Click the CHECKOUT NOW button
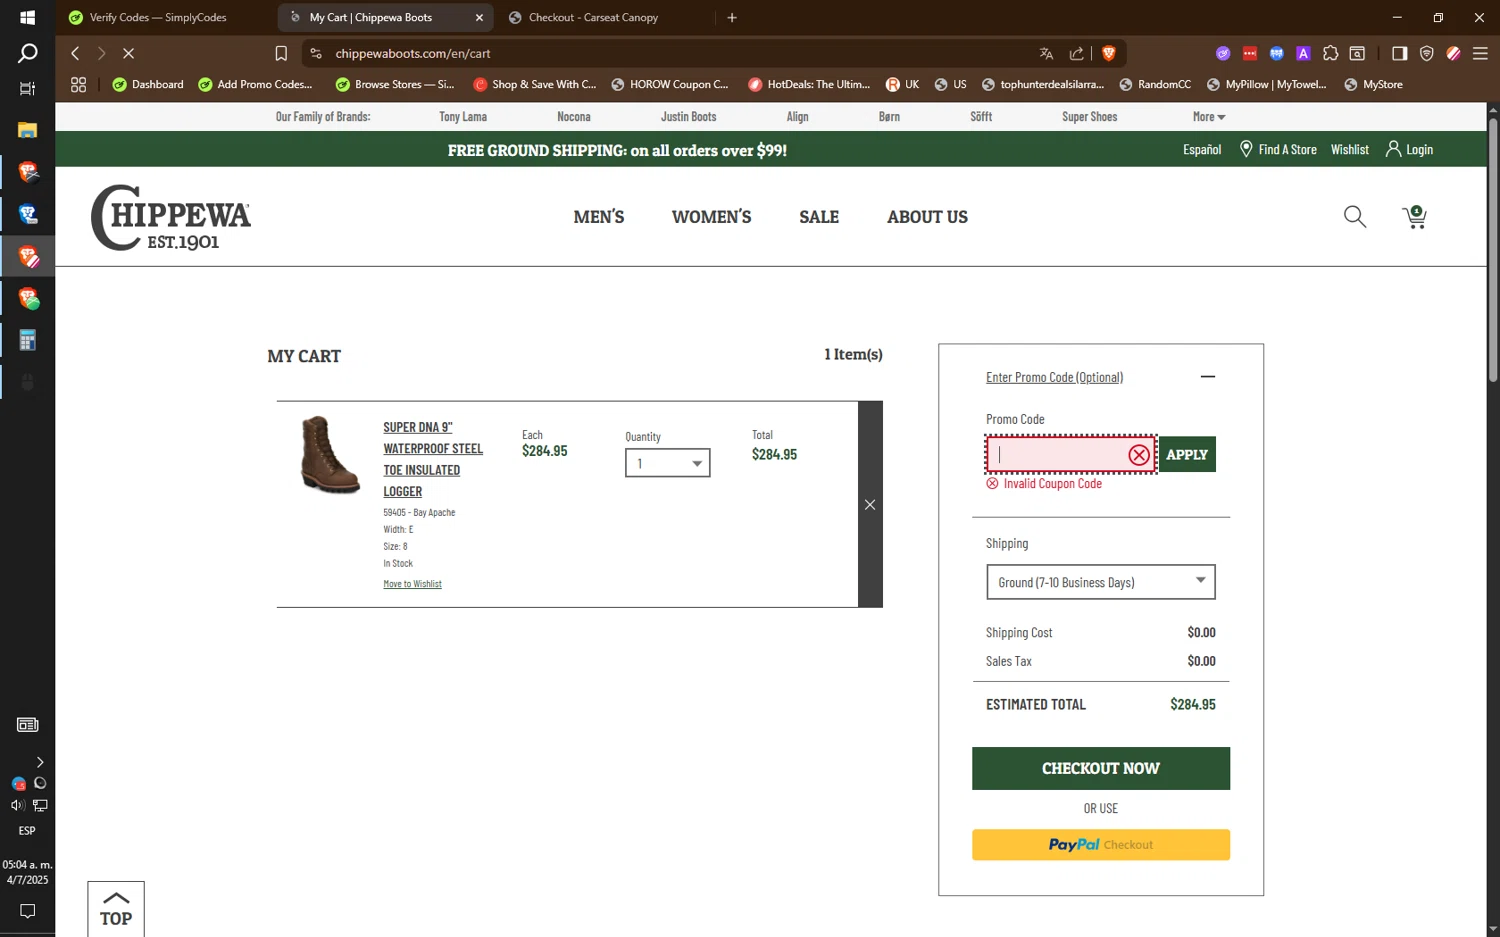This screenshot has height=937, width=1500. pos(1100,768)
